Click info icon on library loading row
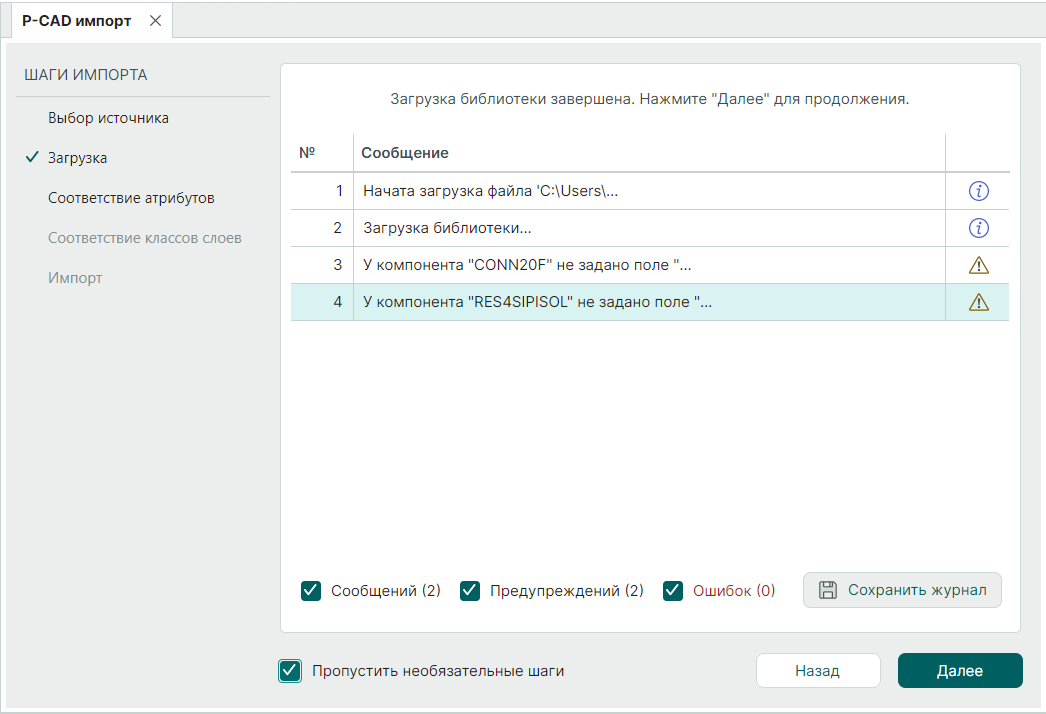Viewport: 1046px width, 714px height. point(978,228)
